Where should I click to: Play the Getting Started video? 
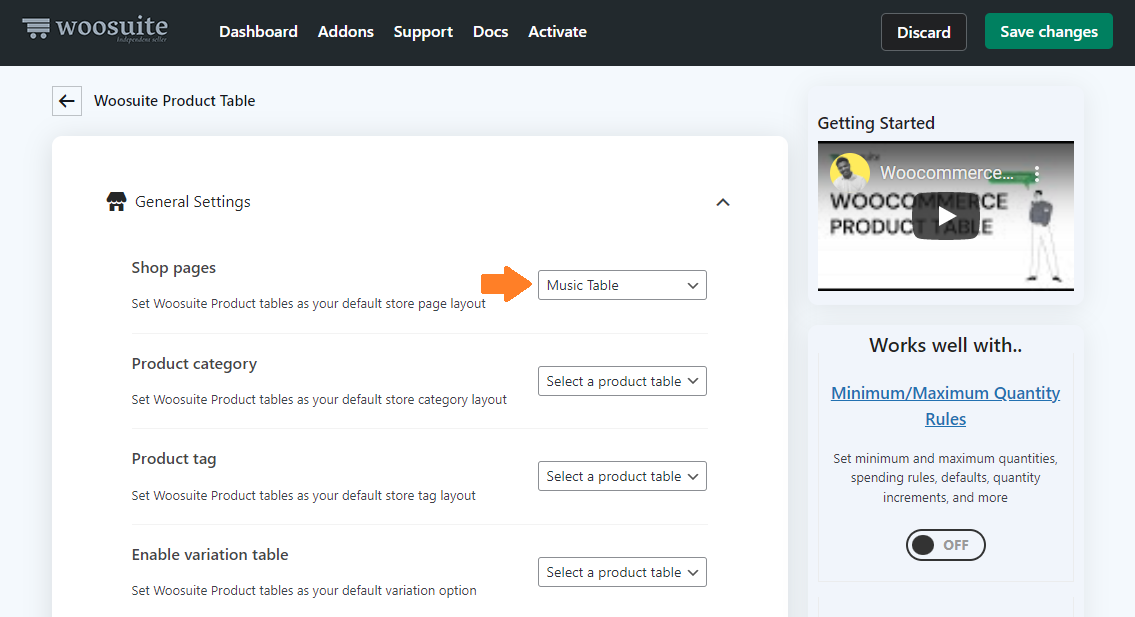pos(945,216)
